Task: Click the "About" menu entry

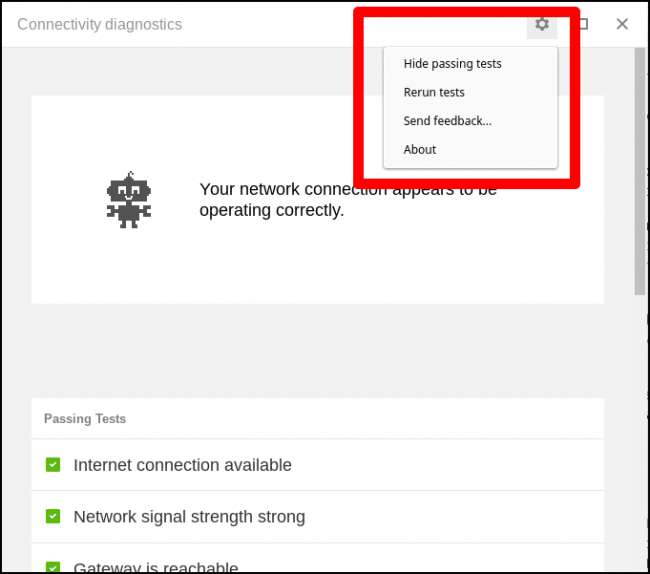Action: [420, 150]
